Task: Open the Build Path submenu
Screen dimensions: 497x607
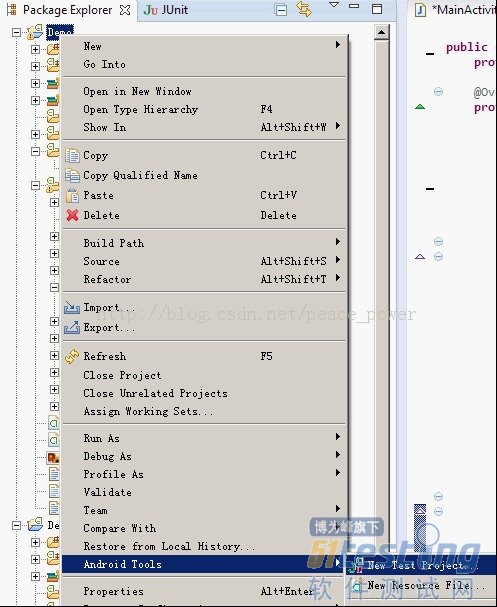Action: coord(205,243)
